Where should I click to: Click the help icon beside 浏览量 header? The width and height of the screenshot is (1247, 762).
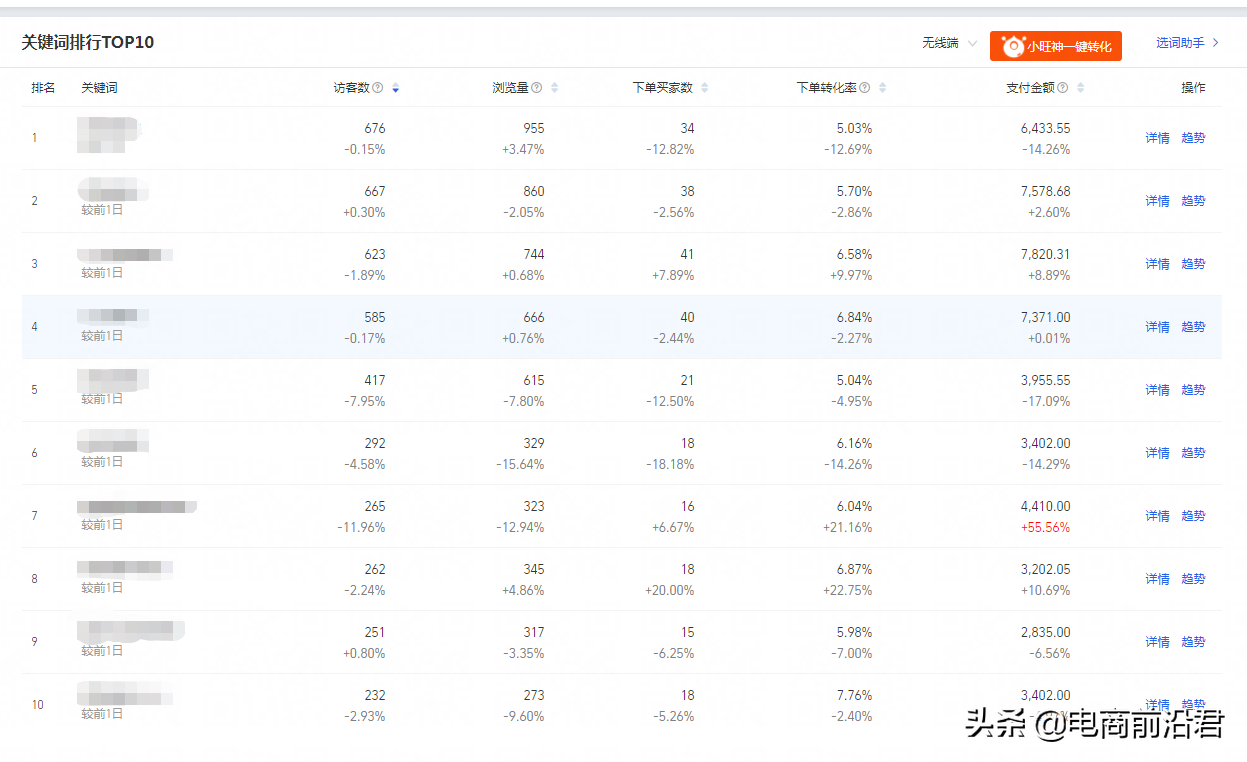[x=535, y=87]
